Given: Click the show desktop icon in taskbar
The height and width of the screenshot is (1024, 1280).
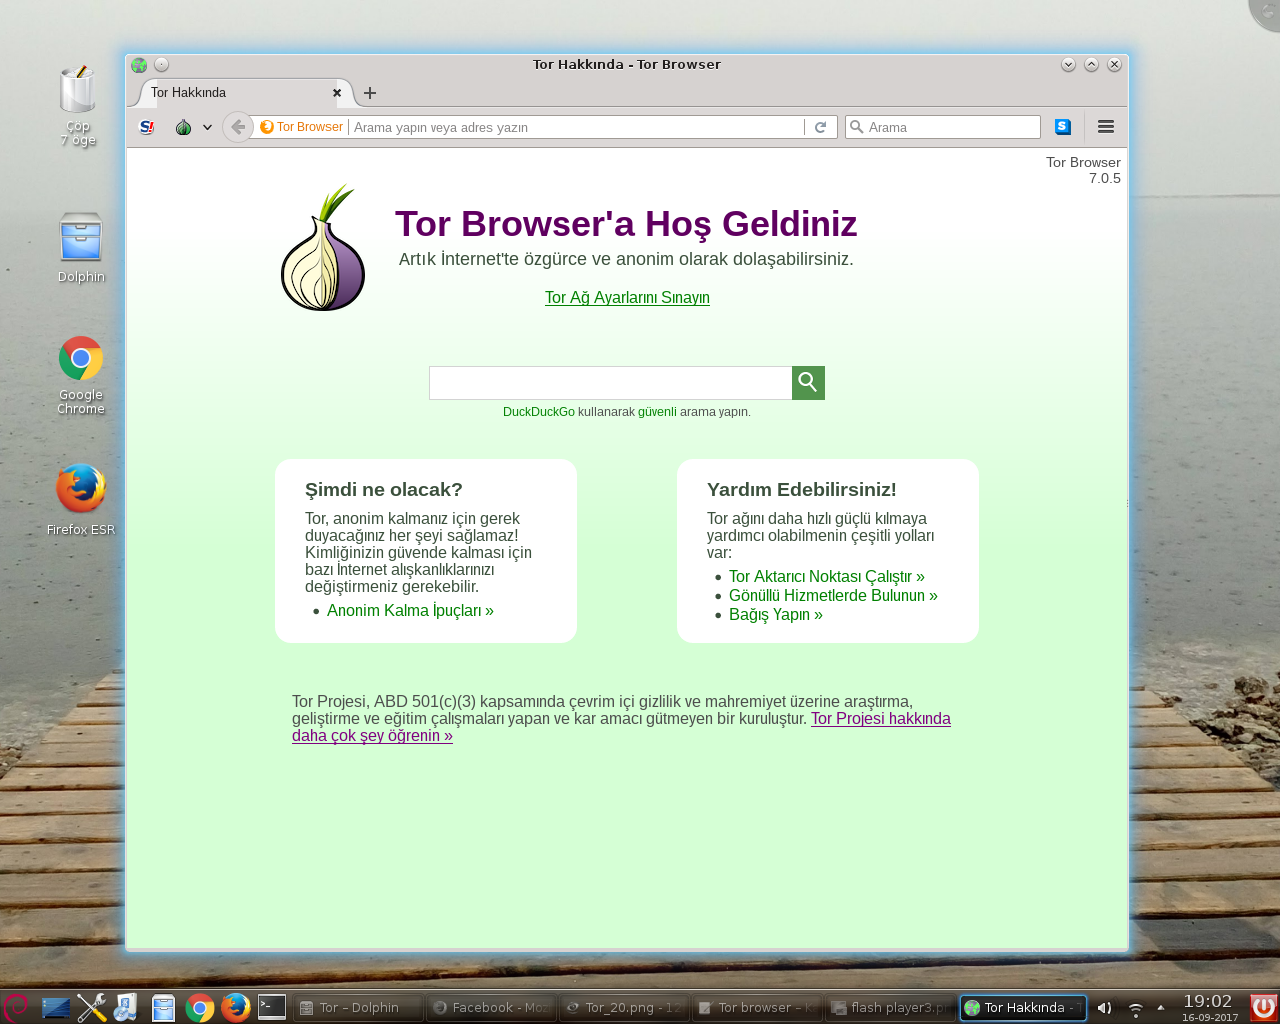Looking at the screenshot, I should point(56,1007).
